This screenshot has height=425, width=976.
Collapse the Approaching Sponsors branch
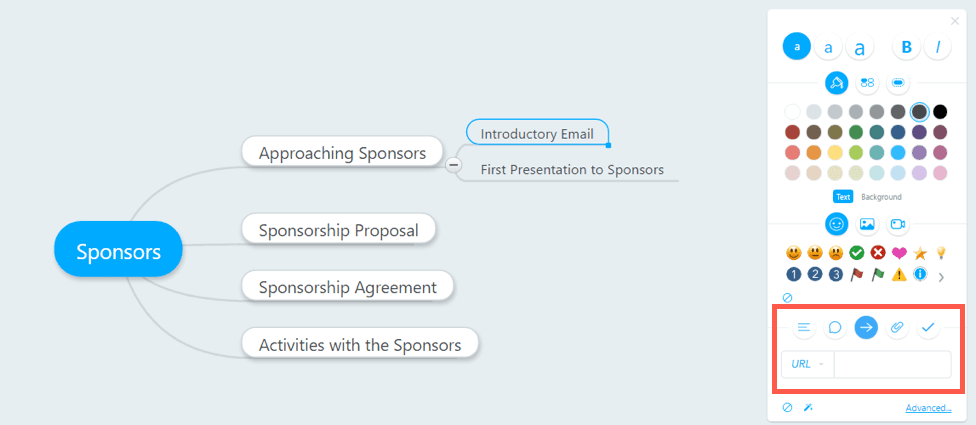453,164
